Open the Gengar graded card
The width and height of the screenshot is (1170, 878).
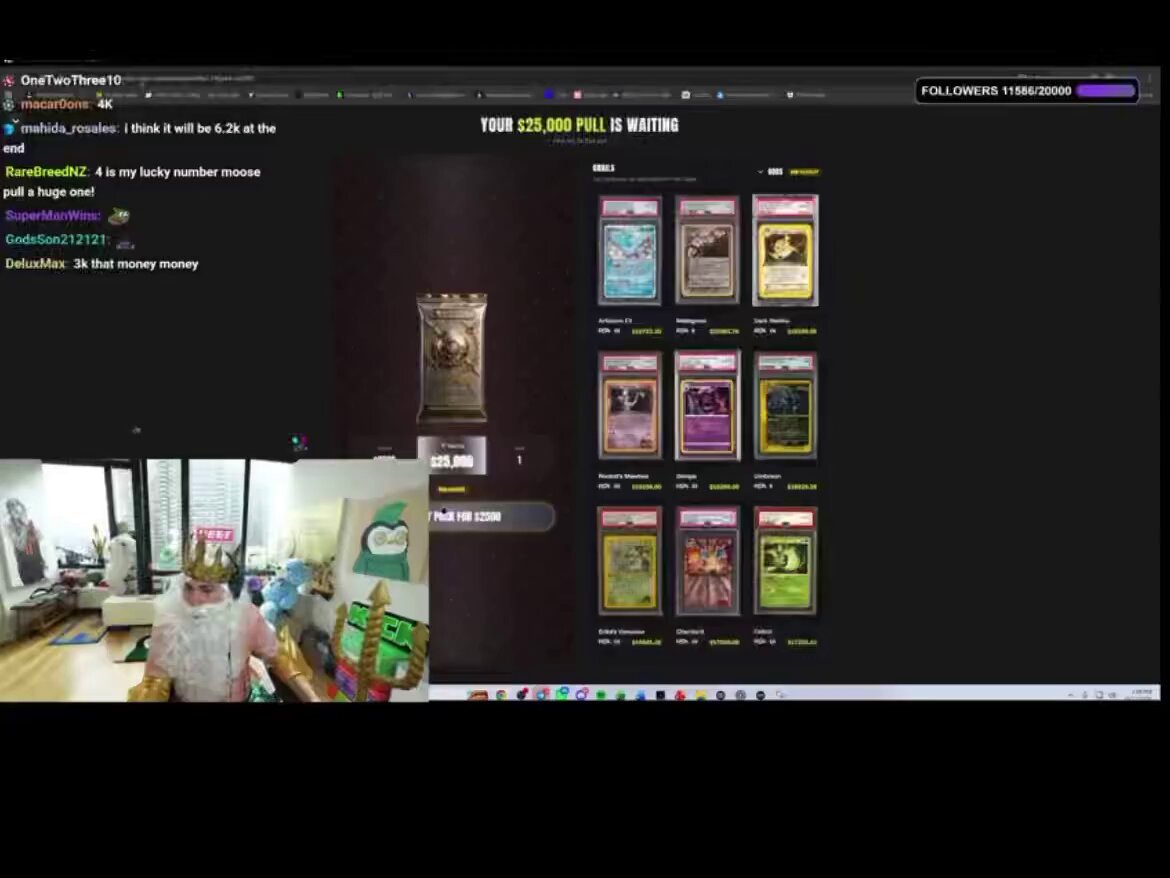tap(707, 406)
